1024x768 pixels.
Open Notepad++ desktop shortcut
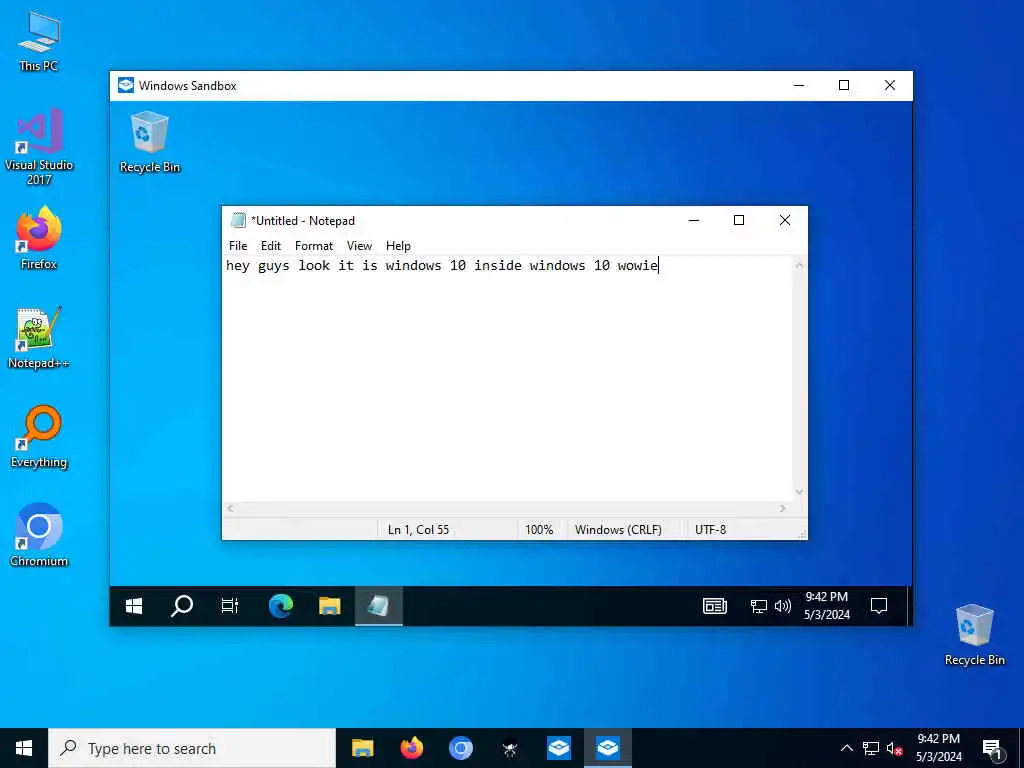(39, 337)
